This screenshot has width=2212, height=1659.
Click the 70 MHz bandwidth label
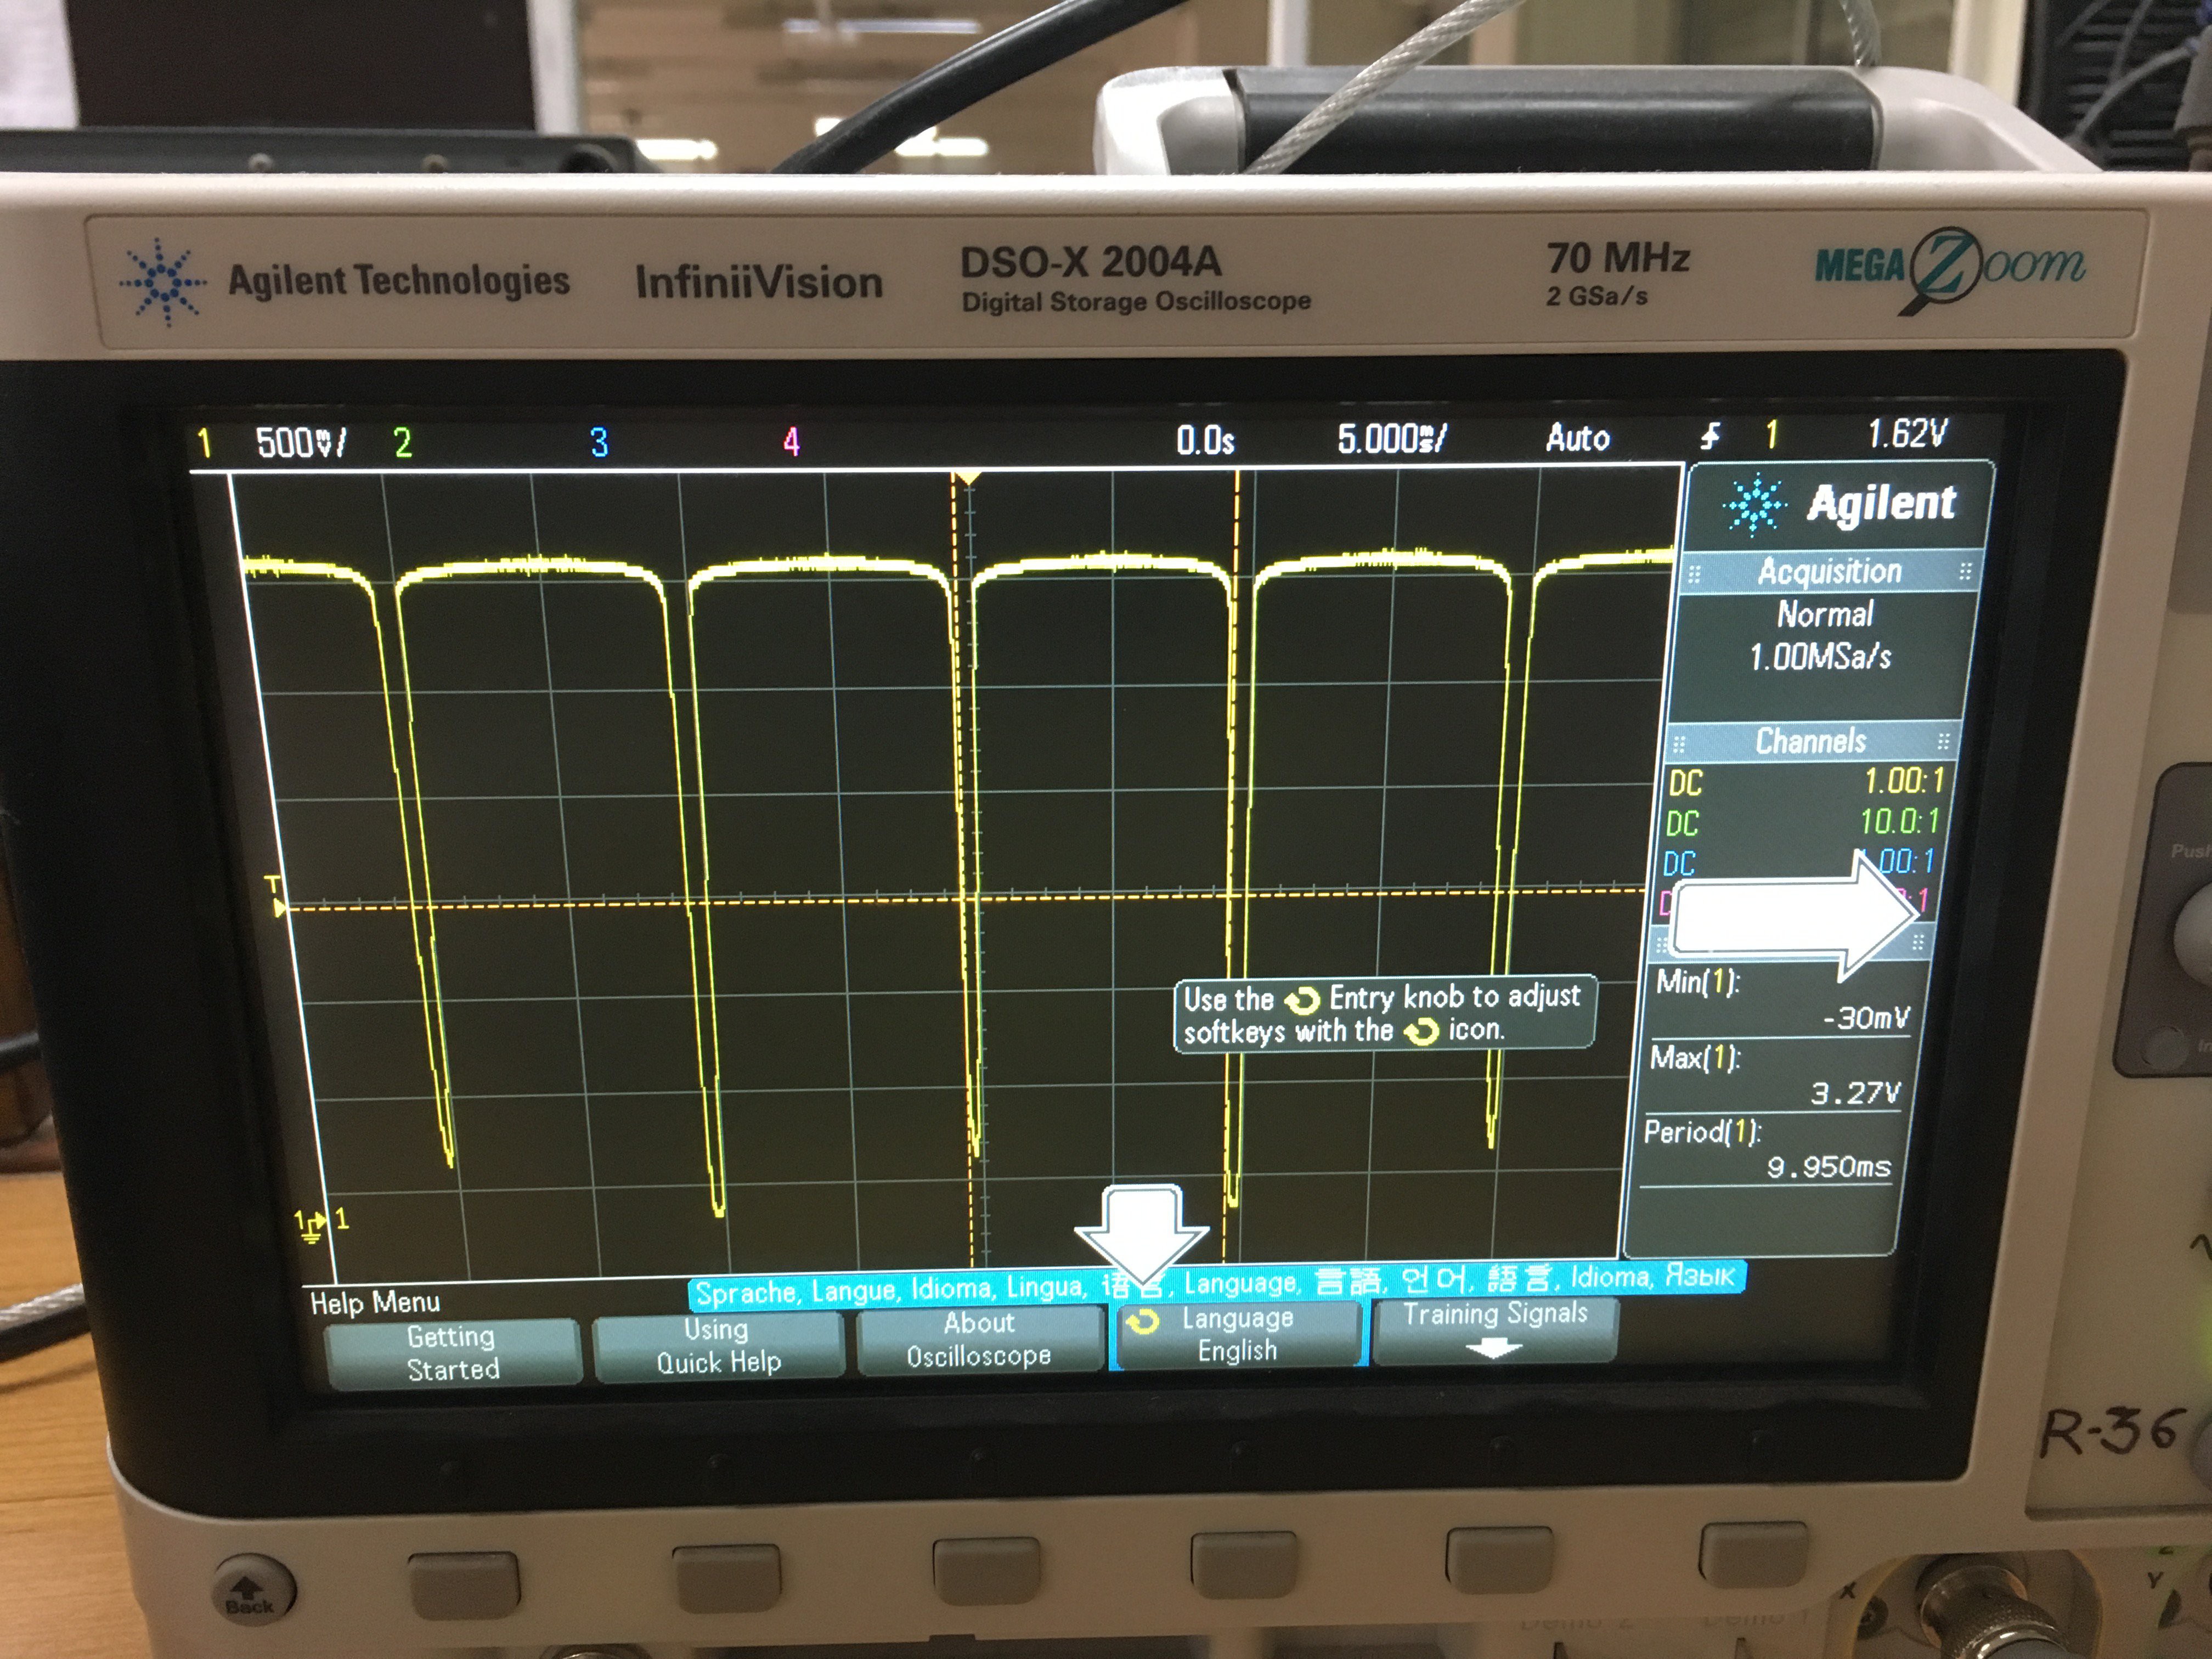1618,257
